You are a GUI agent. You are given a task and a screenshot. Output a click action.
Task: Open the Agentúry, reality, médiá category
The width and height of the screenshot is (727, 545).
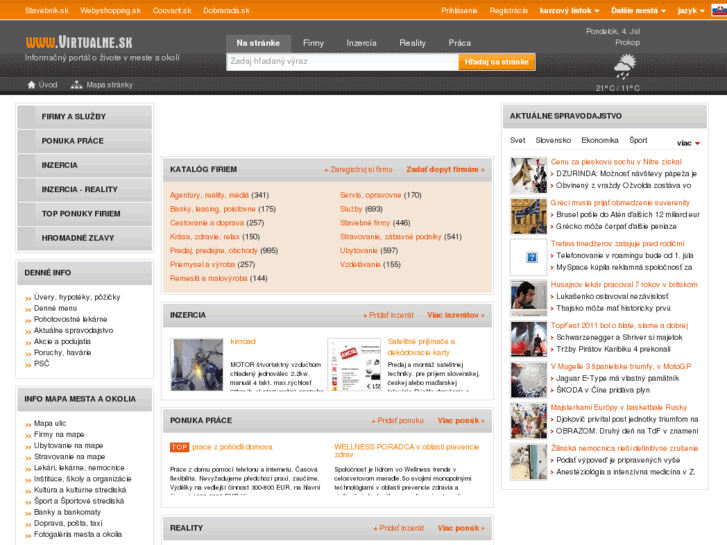pos(209,195)
